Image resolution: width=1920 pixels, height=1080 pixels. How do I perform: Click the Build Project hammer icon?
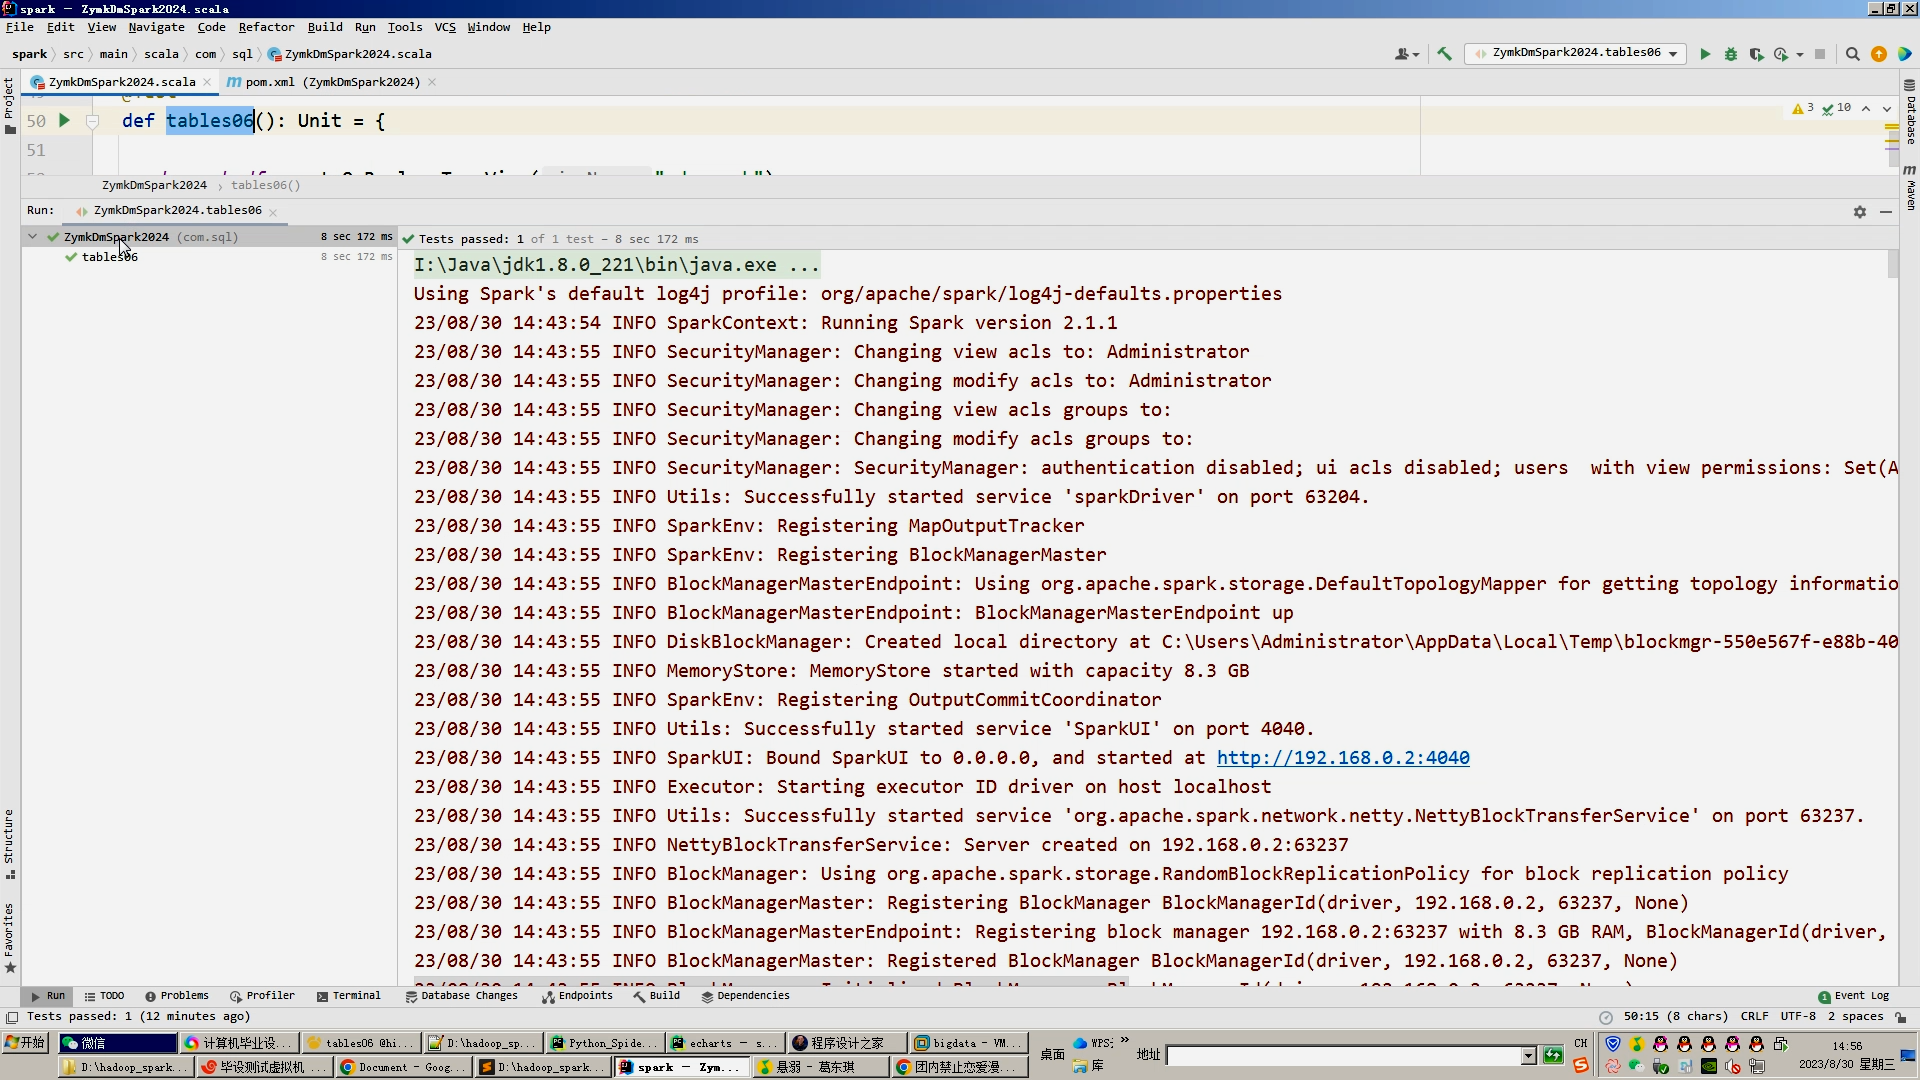1444,54
